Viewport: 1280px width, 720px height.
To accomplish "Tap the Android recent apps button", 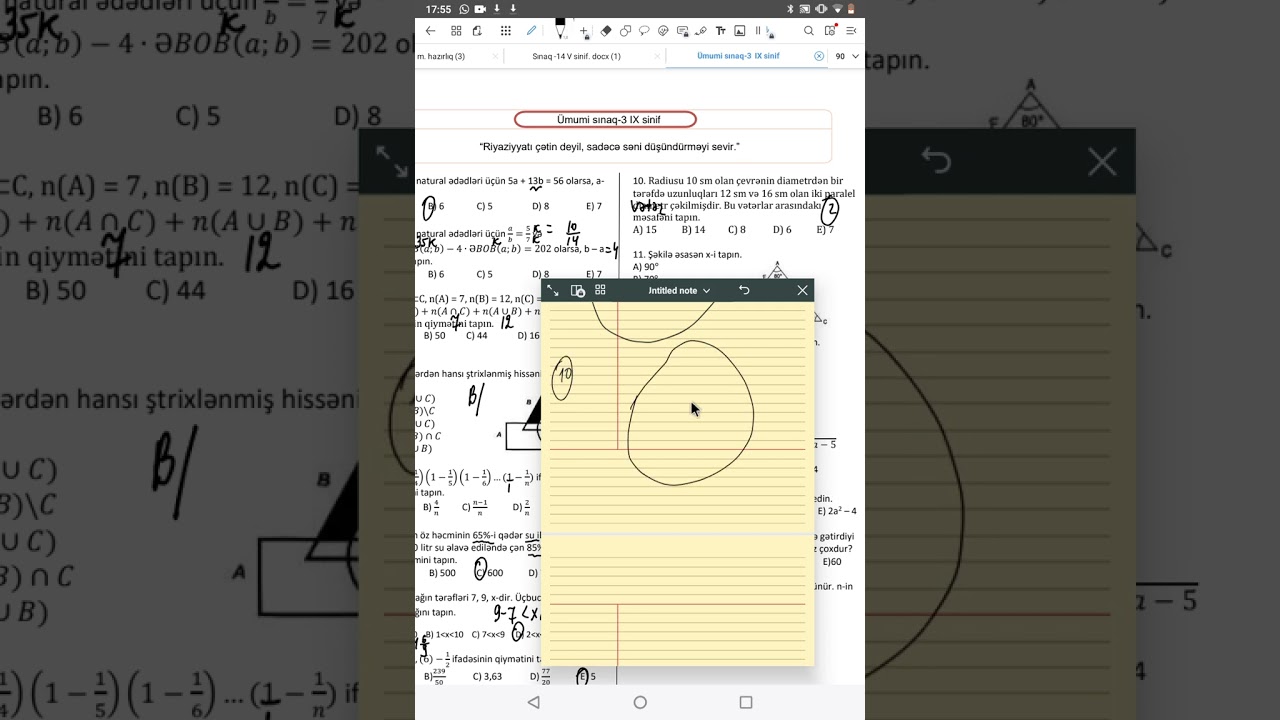I will (x=746, y=703).
